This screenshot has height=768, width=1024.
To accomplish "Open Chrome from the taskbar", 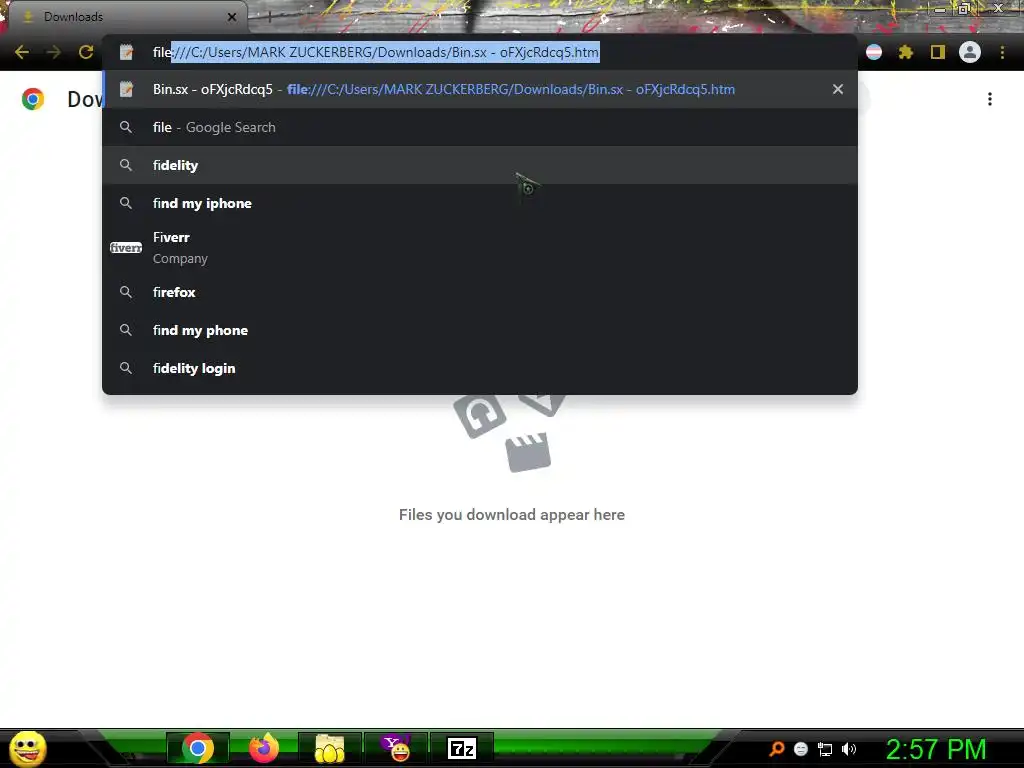I will click(x=198, y=748).
